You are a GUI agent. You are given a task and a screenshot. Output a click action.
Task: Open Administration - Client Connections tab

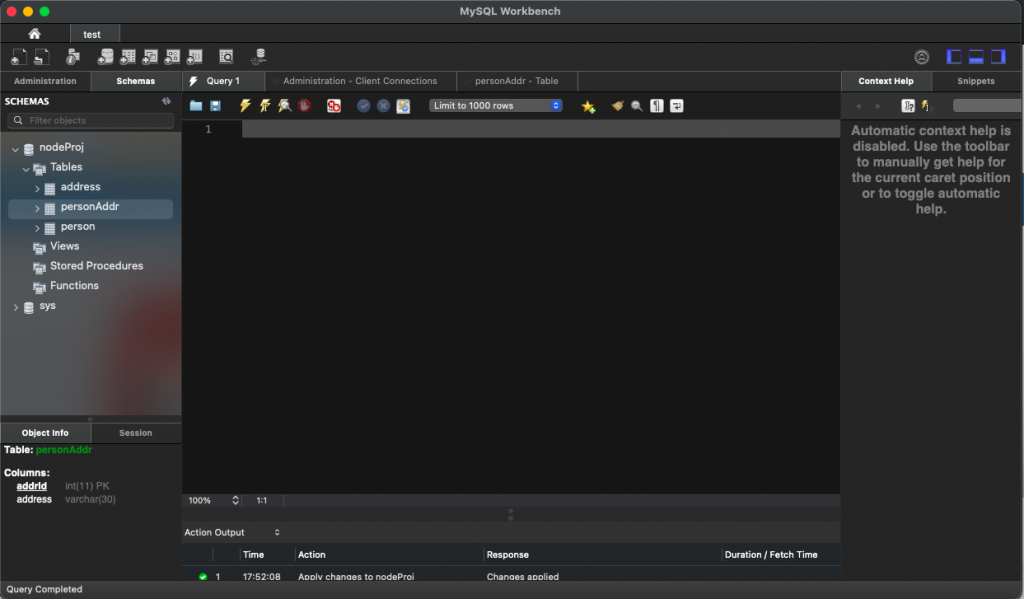pos(360,81)
